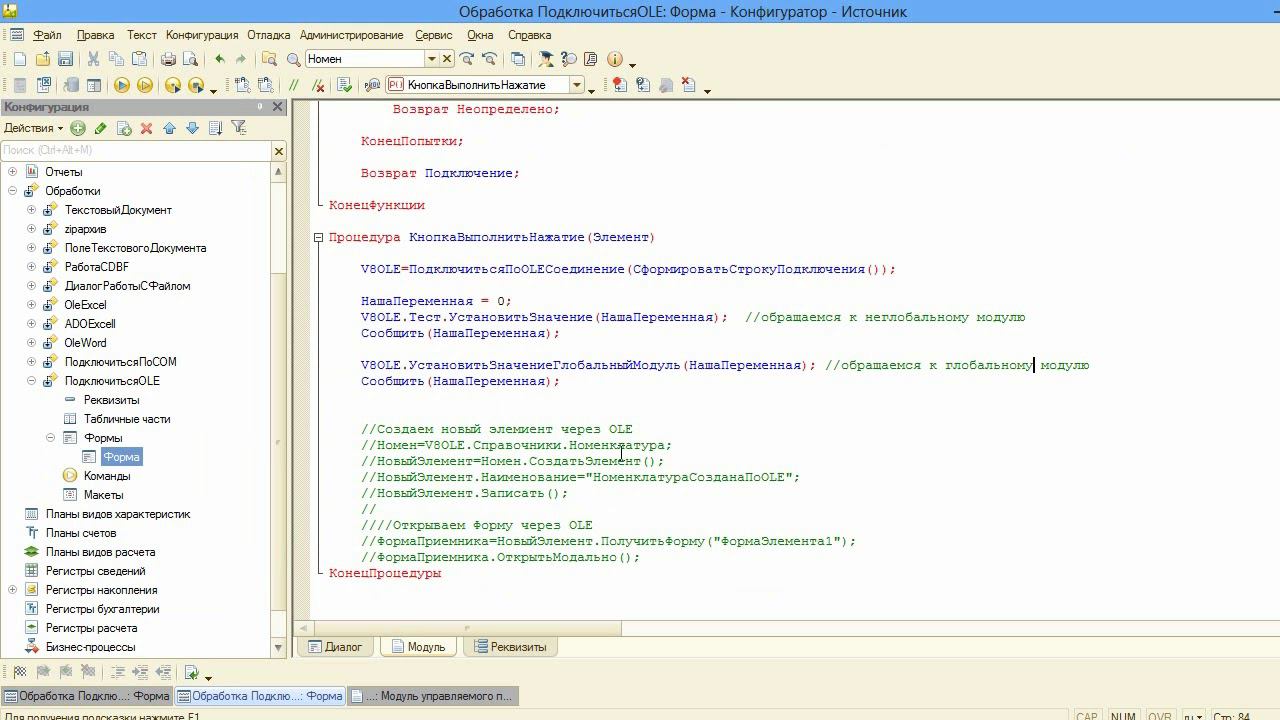Viewport: 1280px width, 720px height.
Task: Open the procedure list dropdown КнопкаВыполнитьНажатие
Action: [577, 86]
